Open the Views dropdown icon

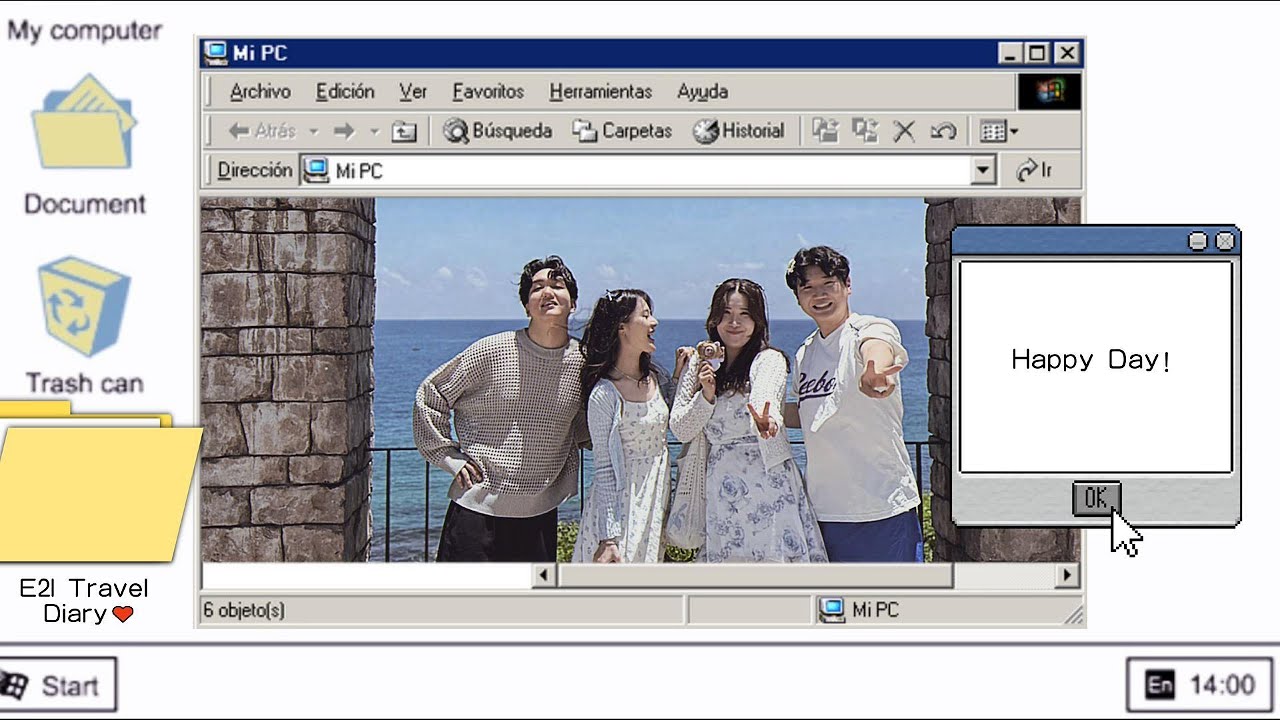pos(999,131)
